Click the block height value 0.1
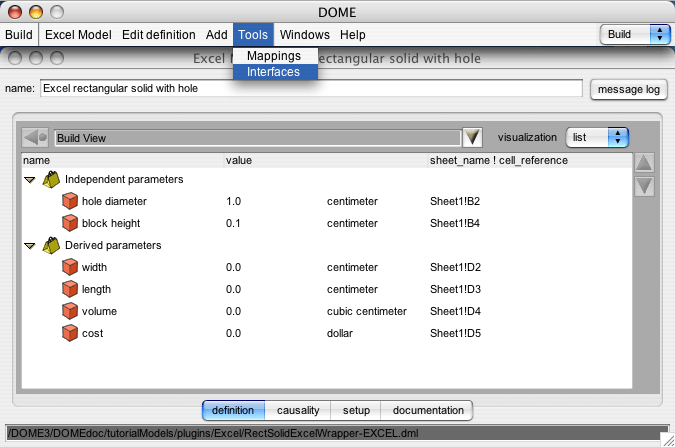 click(233, 223)
